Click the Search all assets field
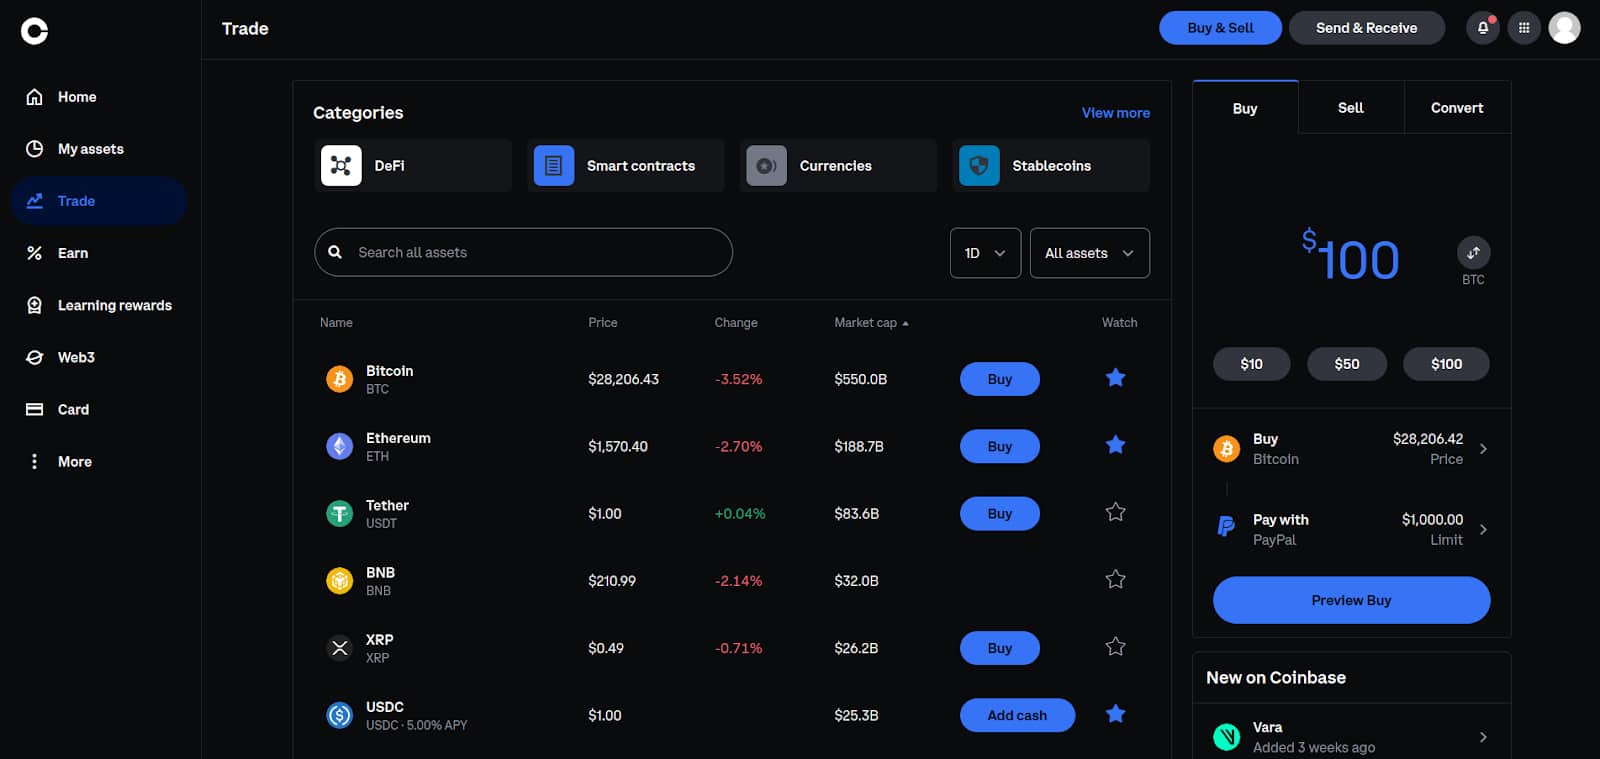This screenshot has height=759, width=1600. 523,252
